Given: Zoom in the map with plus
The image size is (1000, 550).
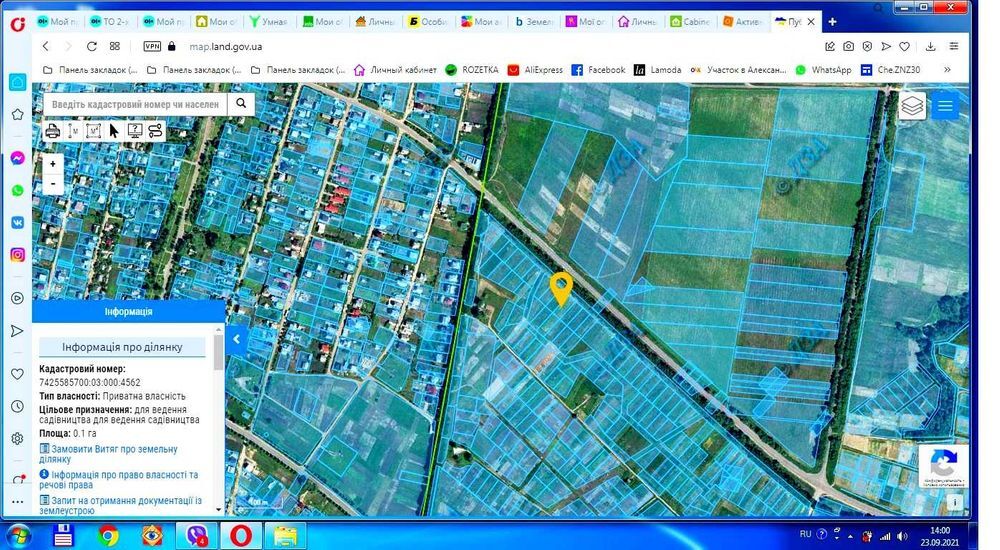Looking at the screenshot, I should (x=53, y=164).
